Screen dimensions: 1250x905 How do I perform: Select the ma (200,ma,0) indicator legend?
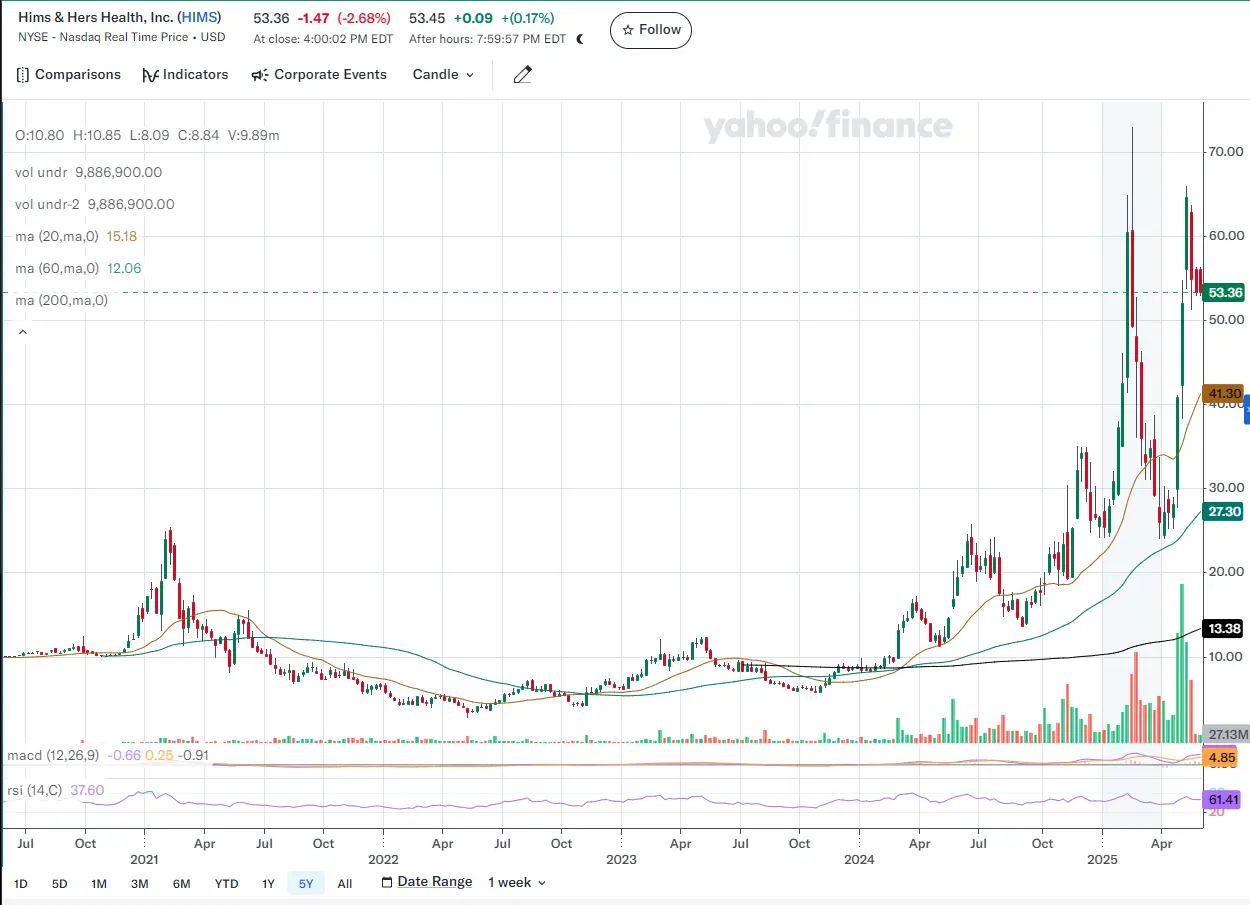61,300
